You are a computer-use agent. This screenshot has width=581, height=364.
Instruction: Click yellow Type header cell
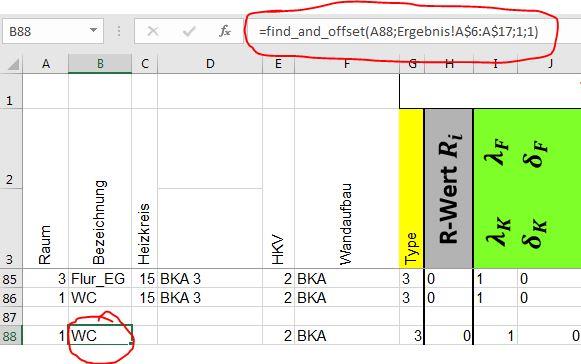[x=411, y=189]
